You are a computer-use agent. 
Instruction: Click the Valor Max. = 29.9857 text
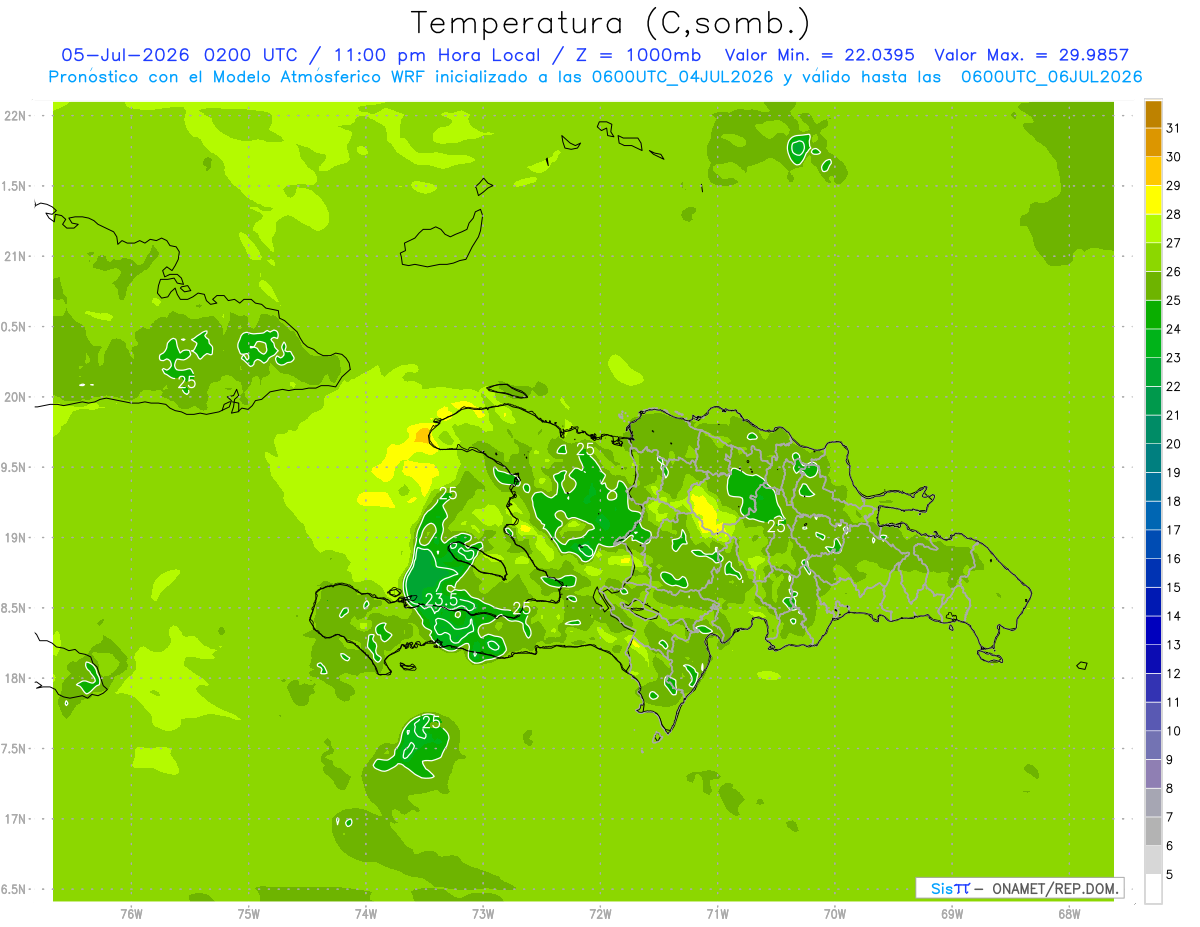1031,55
